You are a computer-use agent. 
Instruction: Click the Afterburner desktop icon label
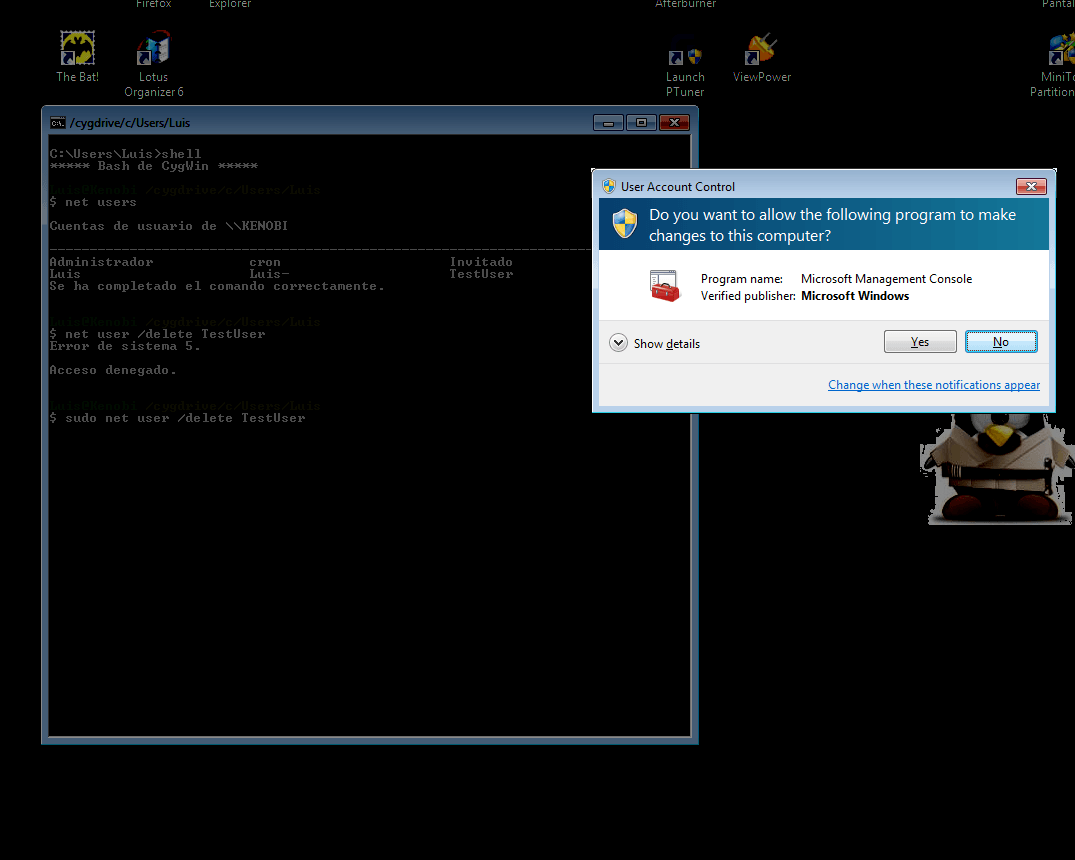[x=685, y=4]
